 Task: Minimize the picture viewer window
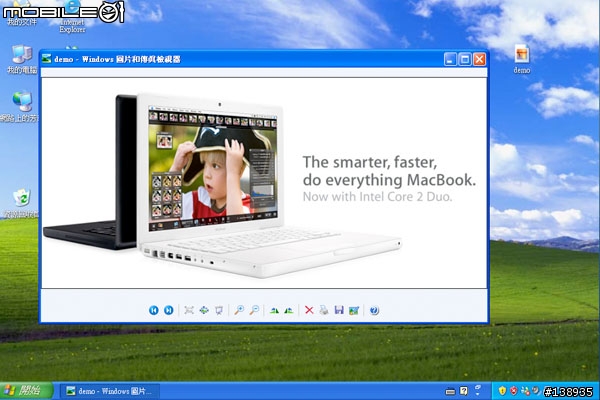450,59
